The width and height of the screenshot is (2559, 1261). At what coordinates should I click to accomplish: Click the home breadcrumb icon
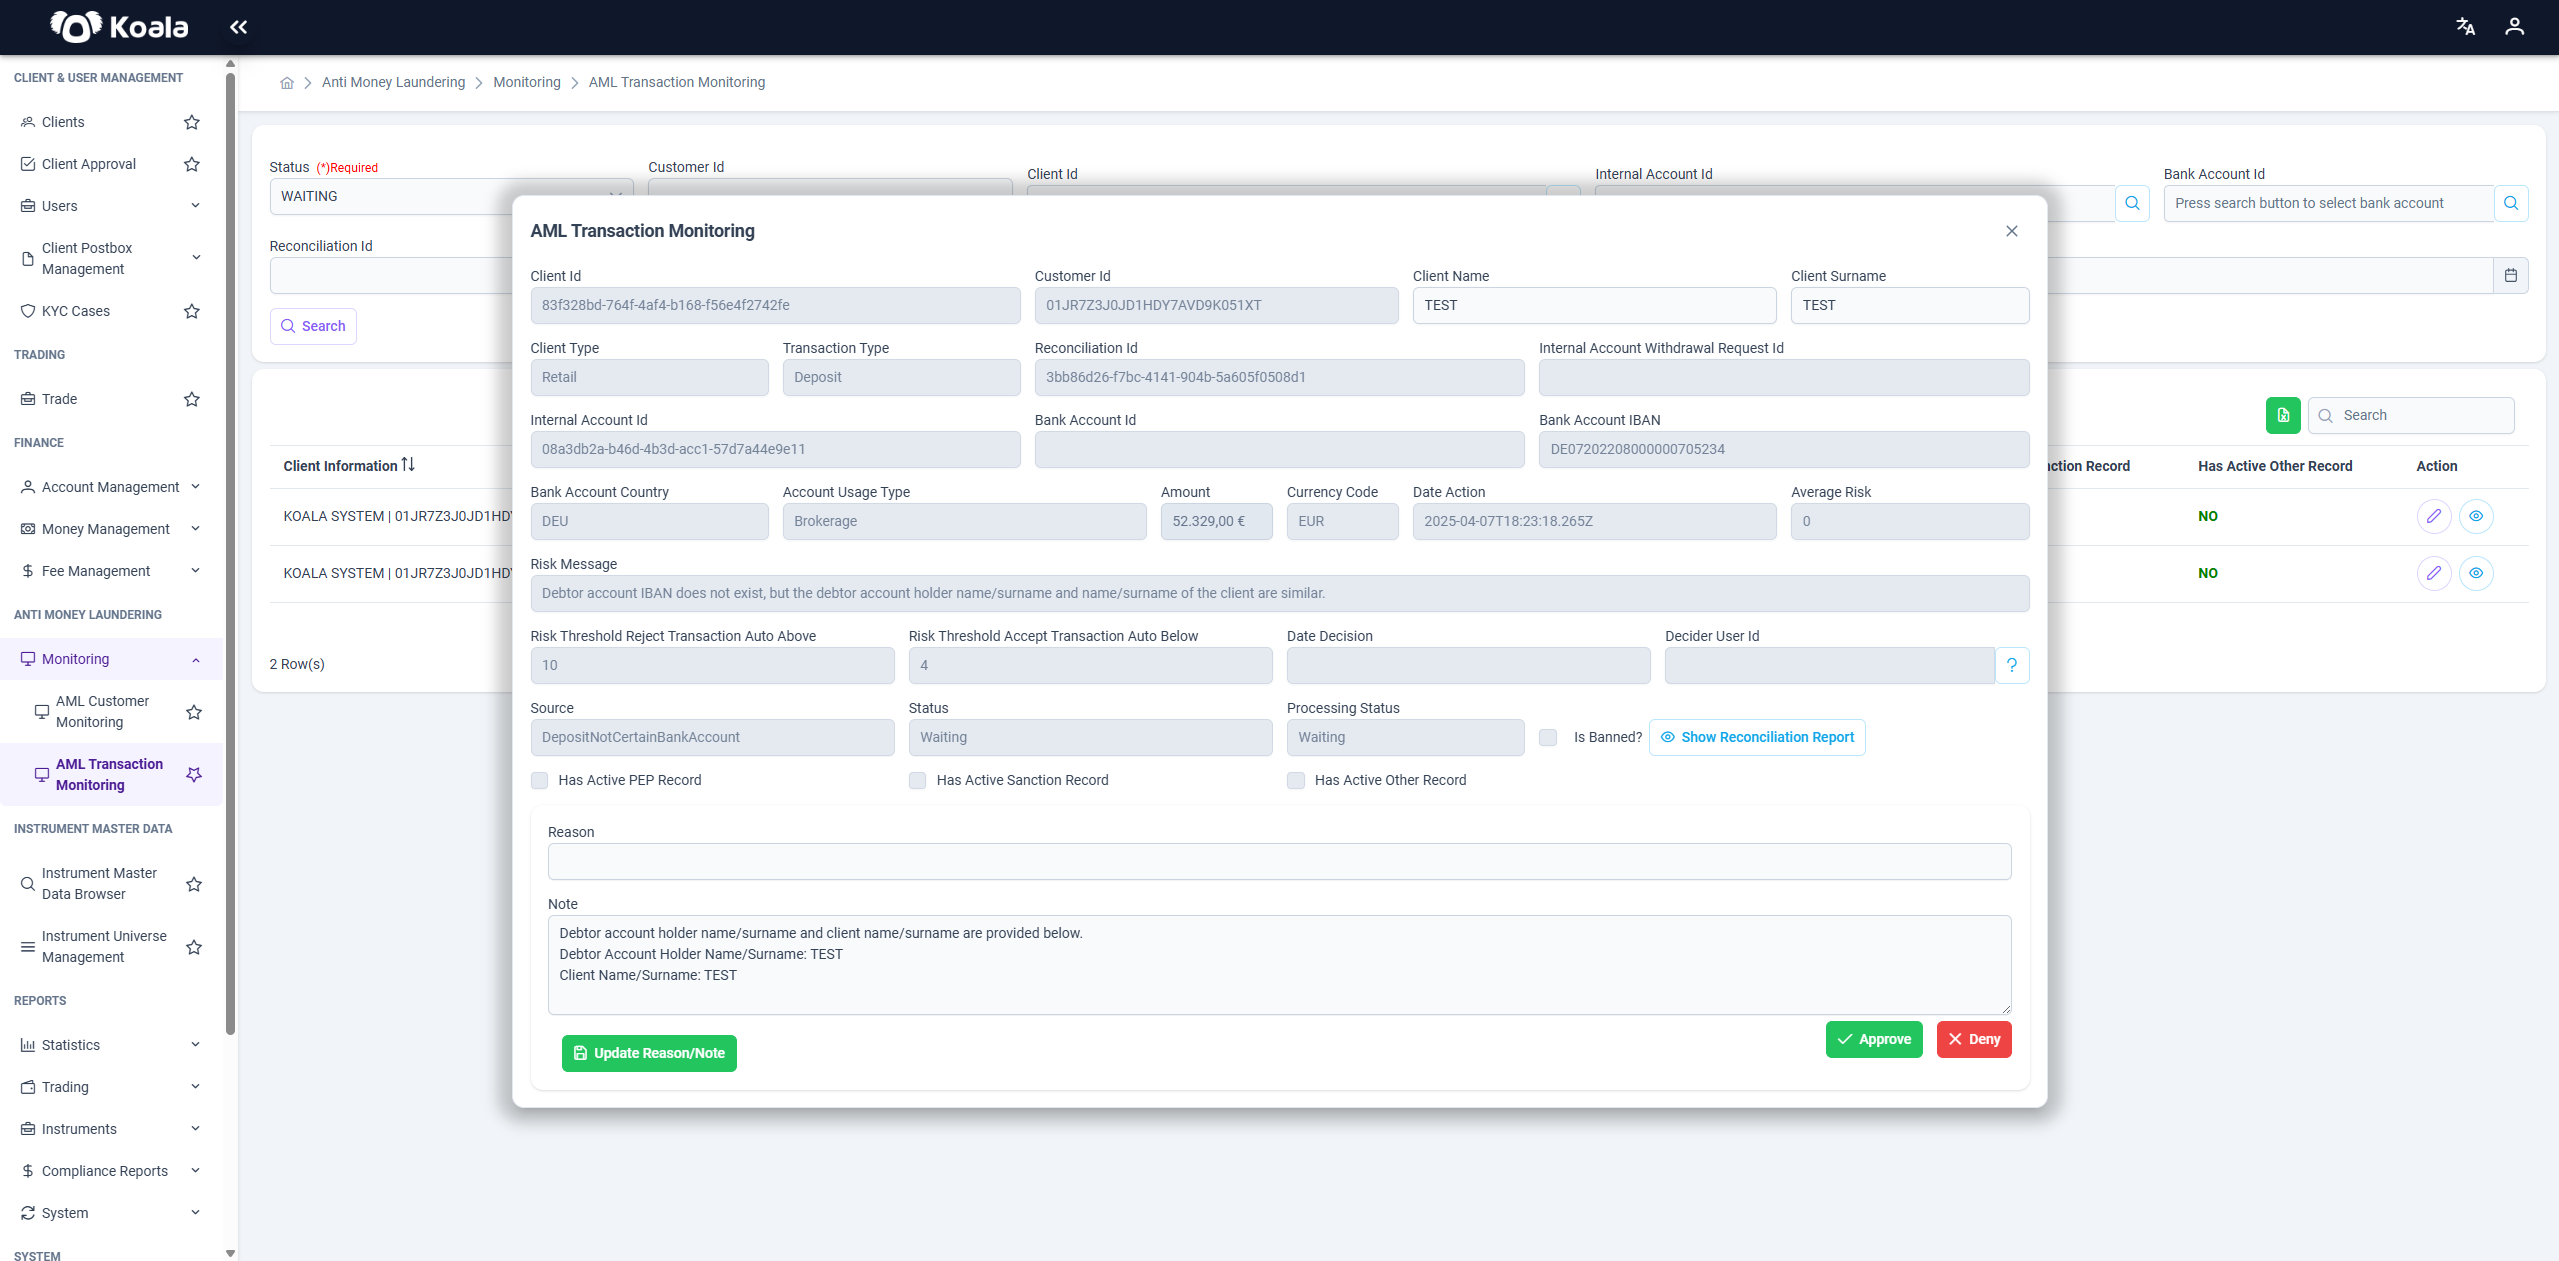tap(287, 83)
